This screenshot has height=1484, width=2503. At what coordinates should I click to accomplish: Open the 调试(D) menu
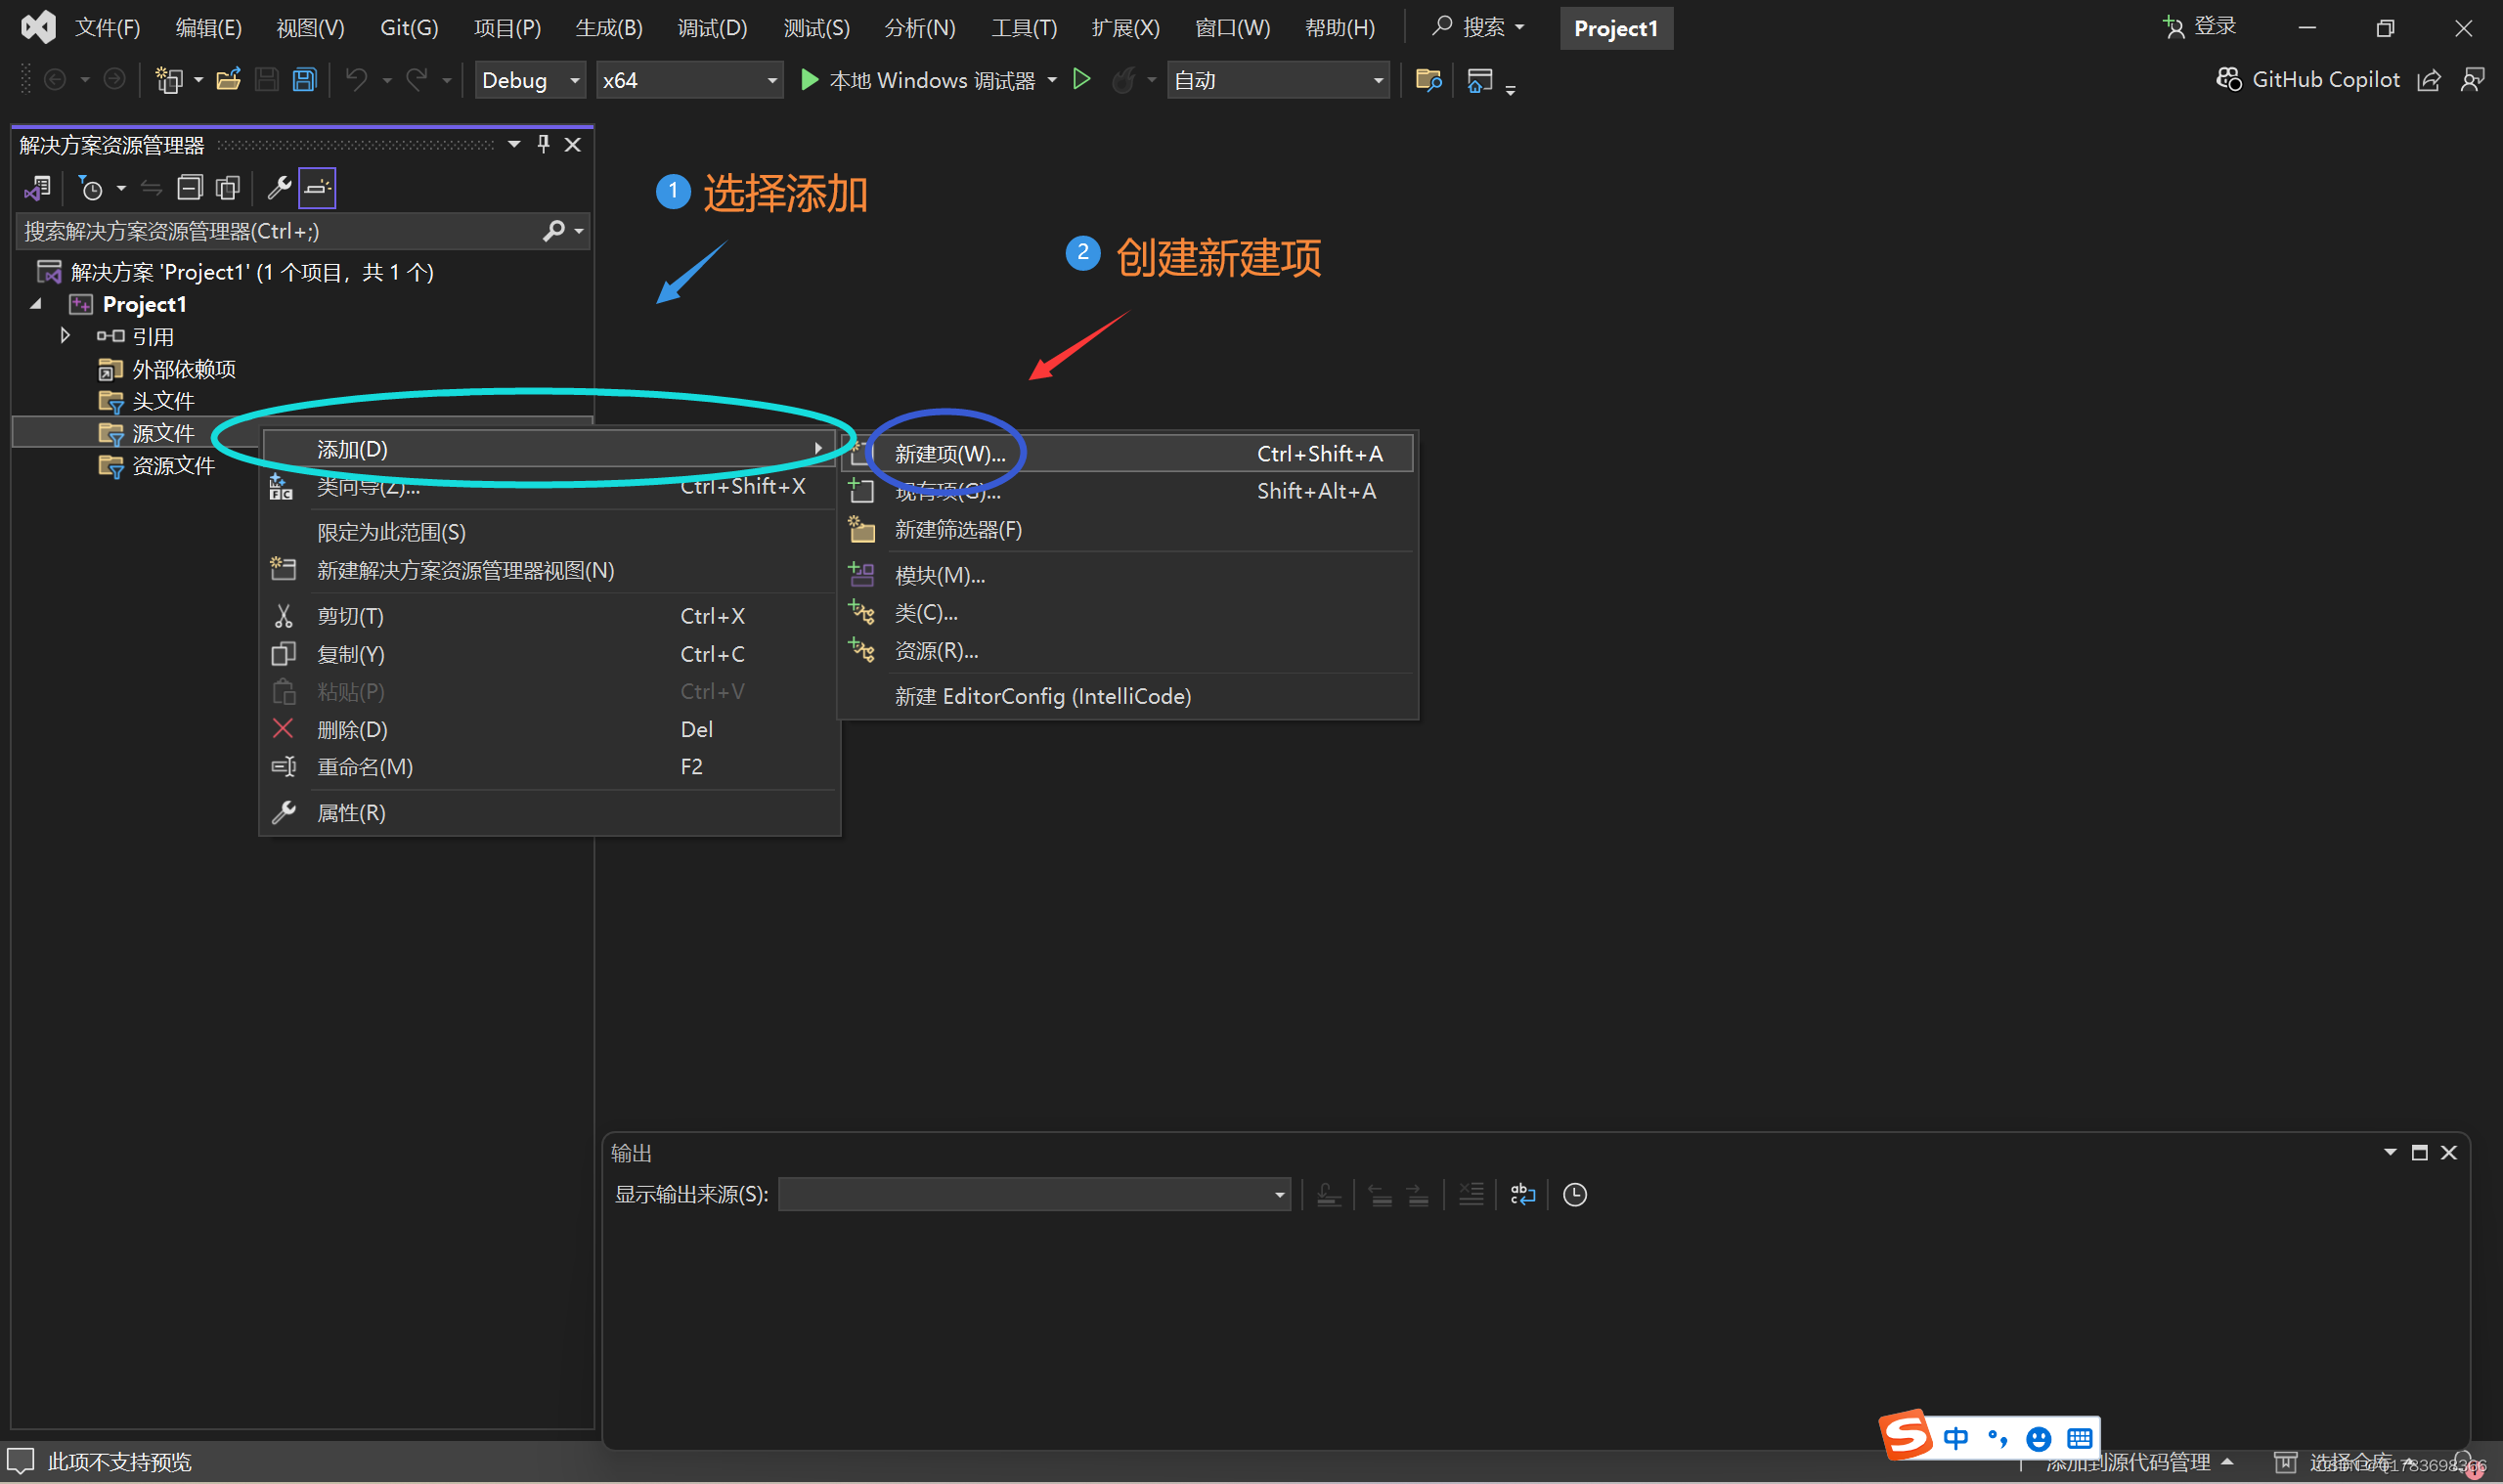(712, 28)
